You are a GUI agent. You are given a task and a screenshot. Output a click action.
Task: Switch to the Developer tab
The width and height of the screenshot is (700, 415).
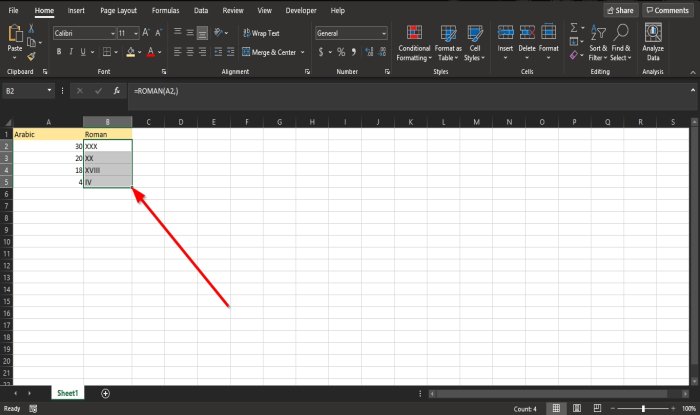(x=301, y=10)
